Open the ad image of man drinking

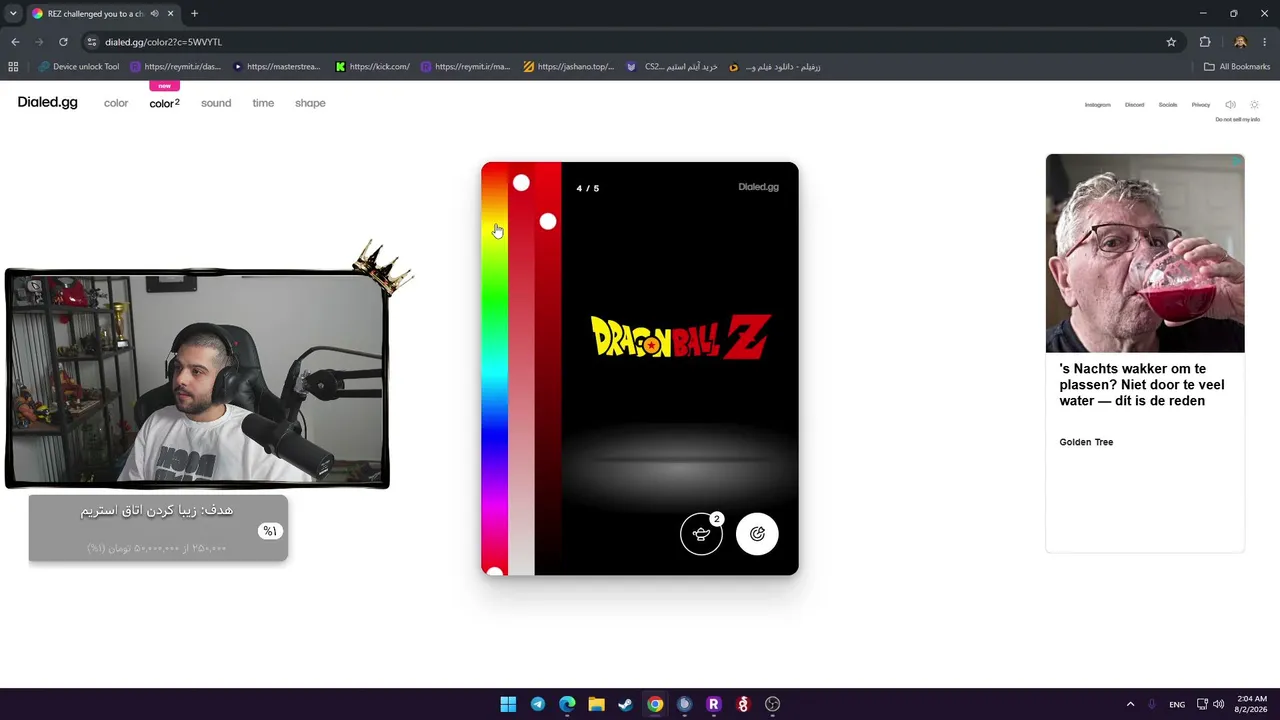[x=1145, y=253]
